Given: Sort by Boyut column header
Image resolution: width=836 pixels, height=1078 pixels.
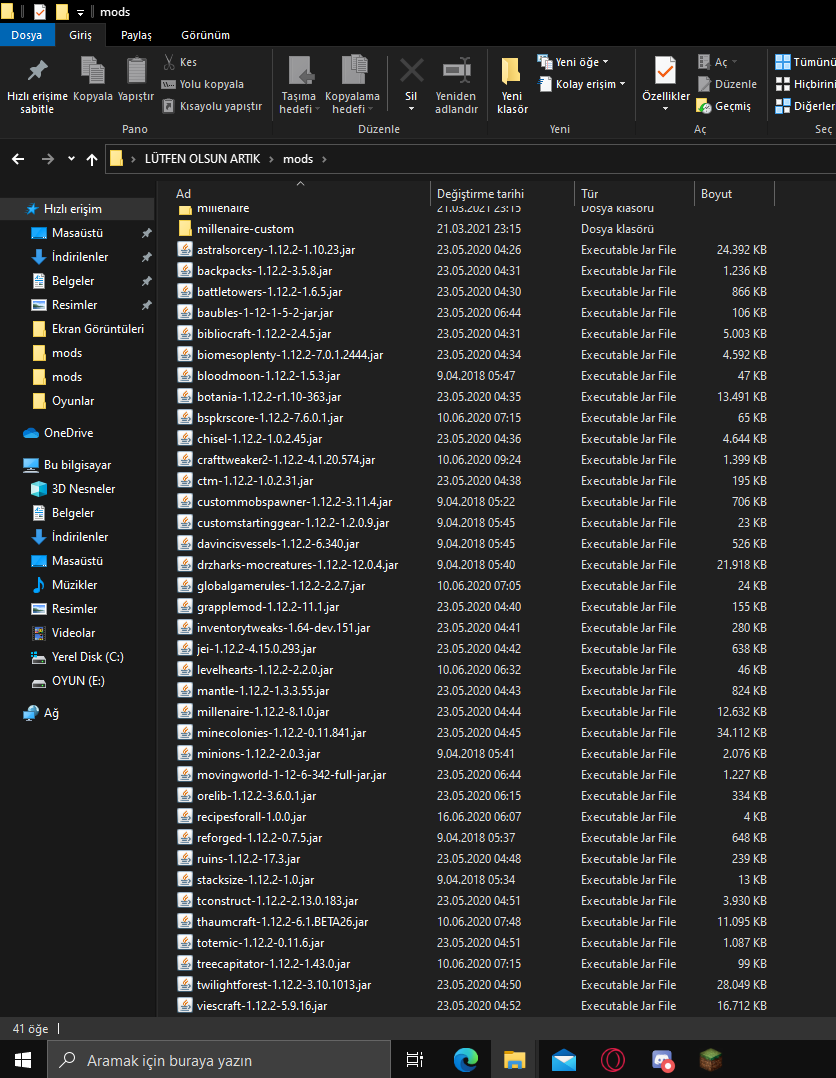Looking at the screenshot, I should click(x=716, y=194).
